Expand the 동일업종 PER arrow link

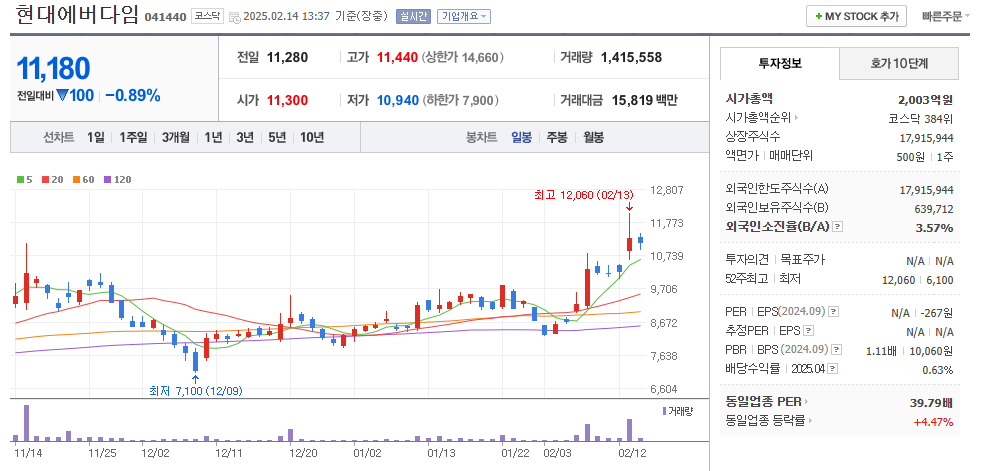click(x=806, y=402)
